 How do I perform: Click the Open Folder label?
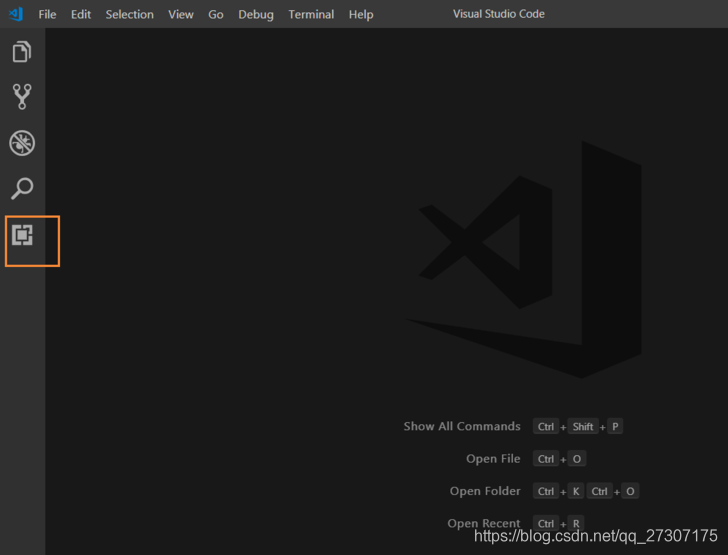485,491
